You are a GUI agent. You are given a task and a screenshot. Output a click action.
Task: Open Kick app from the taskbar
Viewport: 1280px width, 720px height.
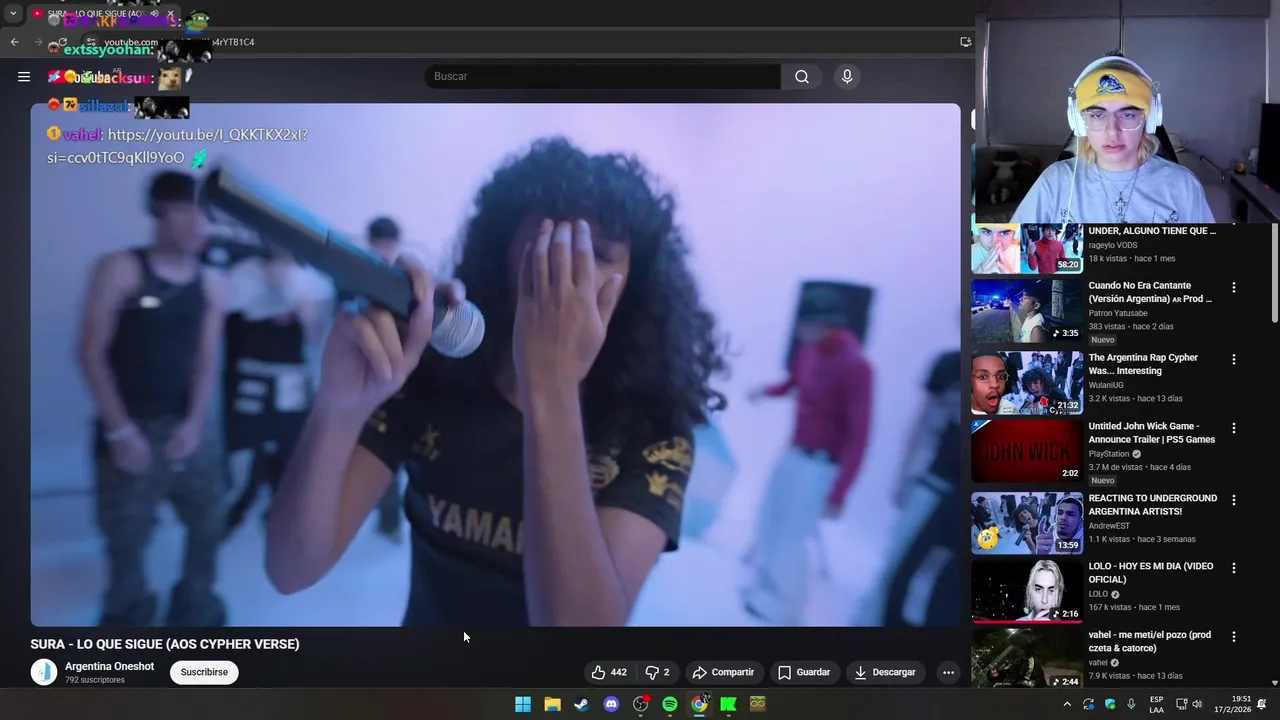(x=728, y=704)
